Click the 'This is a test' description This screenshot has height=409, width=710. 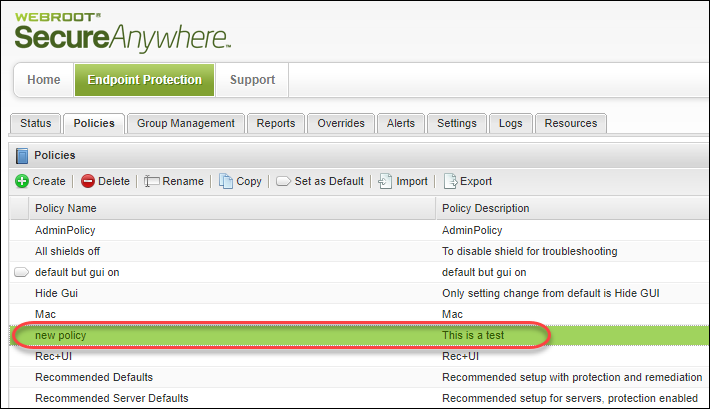tap(473, 335)
